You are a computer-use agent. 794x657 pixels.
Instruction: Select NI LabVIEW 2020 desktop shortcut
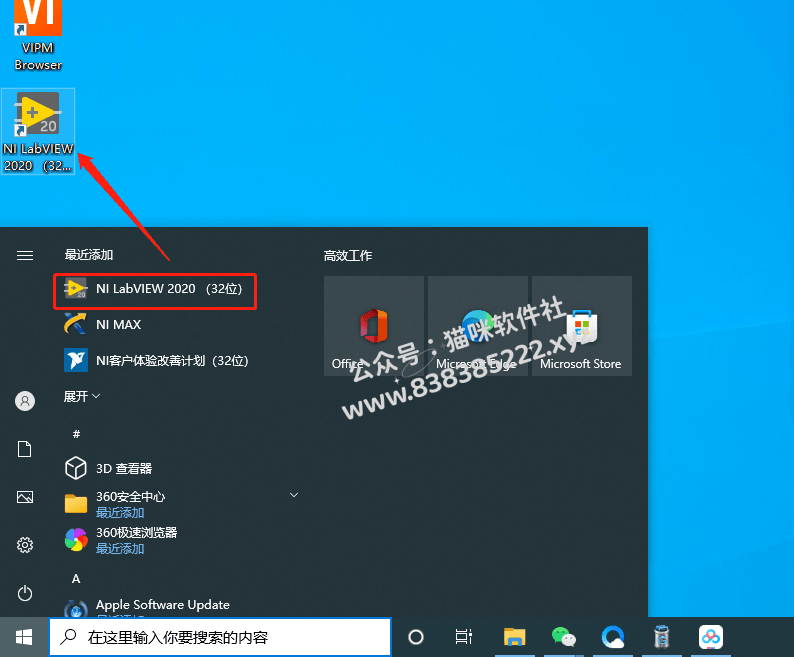[x=38, y=131]
